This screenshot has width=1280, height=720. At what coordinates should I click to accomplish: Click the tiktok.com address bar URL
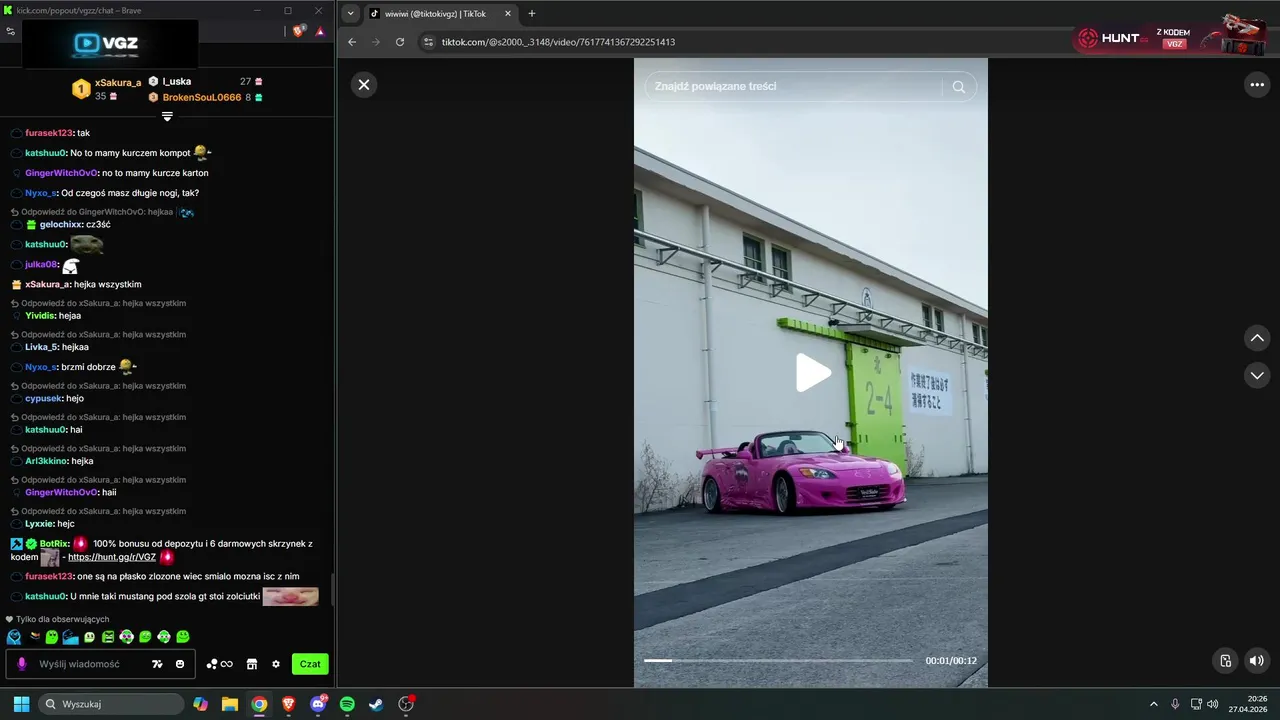coord(558,42)
